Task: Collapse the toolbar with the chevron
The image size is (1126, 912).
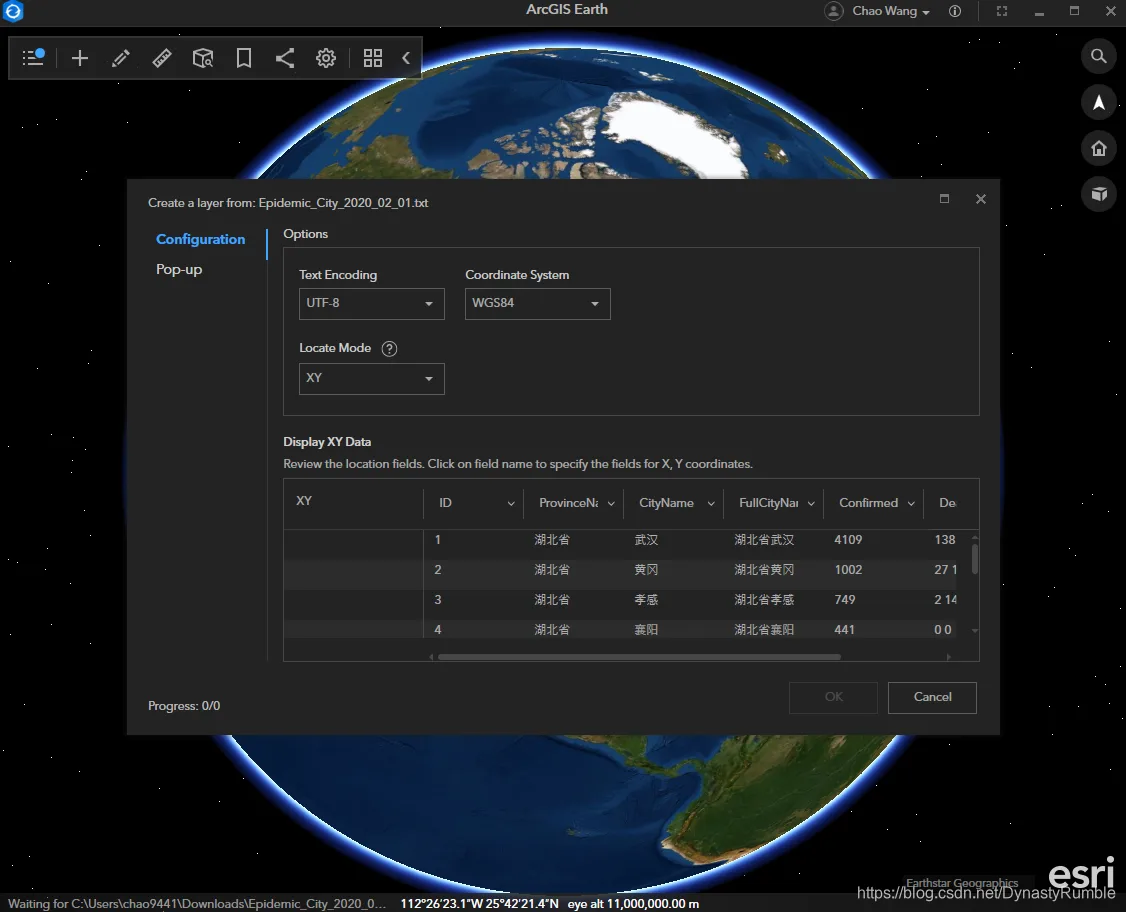Action: [406, 58]
